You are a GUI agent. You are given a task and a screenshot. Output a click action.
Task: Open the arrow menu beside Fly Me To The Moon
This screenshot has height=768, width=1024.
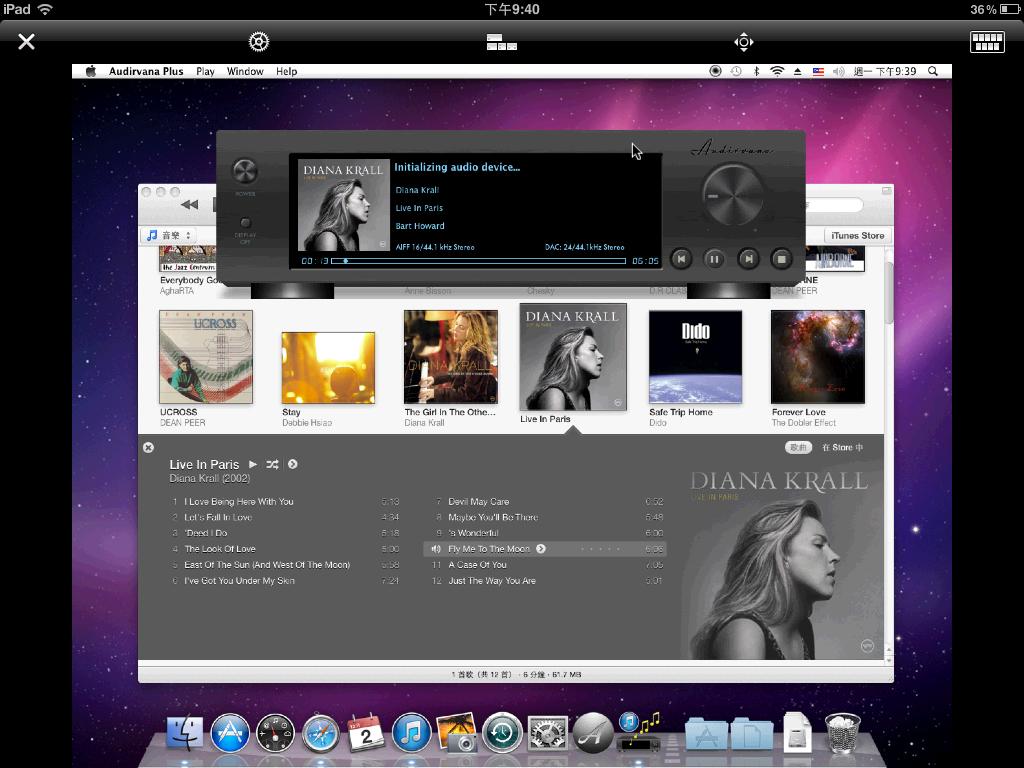point(541,549)
